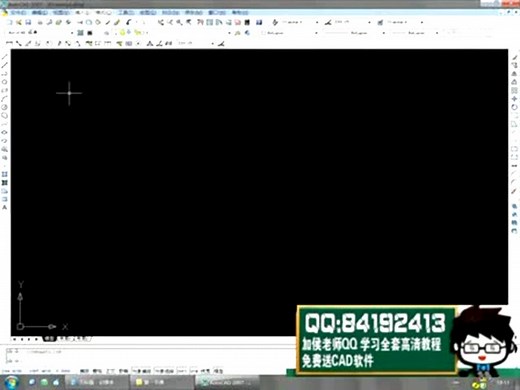Image resolution: width=520 pixels, height=390 pixels.
Task: Select the Copy tool in Modify toolbar
Action: coord(515,65)
